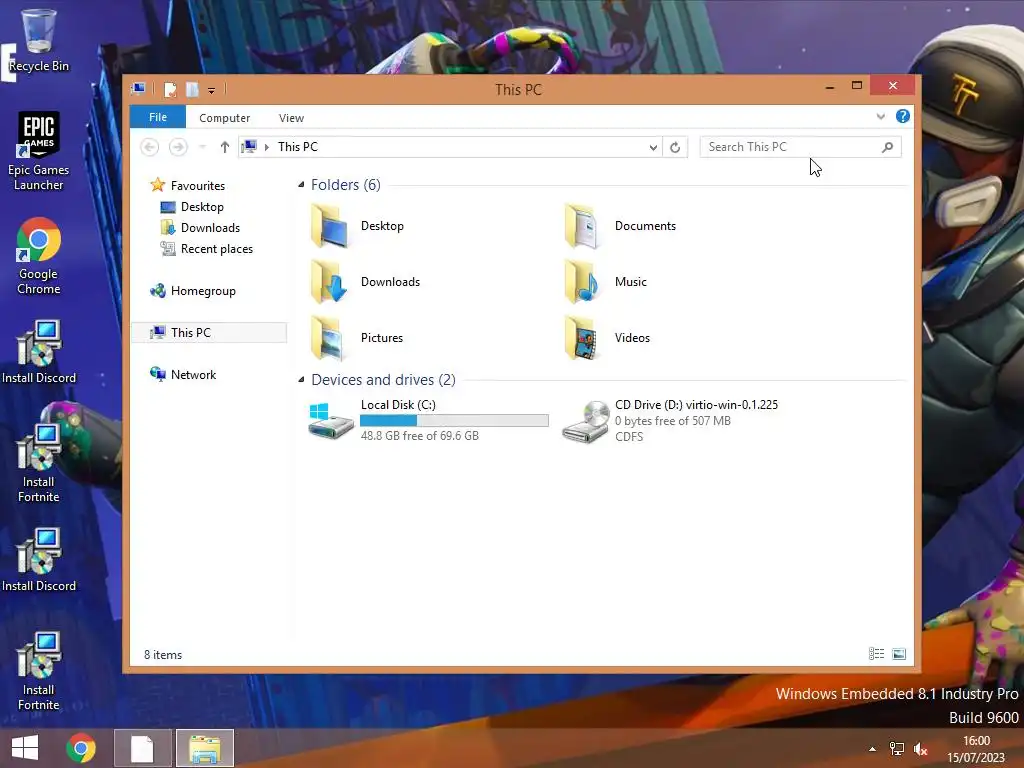Switch to Details view in status bar
Viewport: 1024px width, 768px height.
(876, 654)
